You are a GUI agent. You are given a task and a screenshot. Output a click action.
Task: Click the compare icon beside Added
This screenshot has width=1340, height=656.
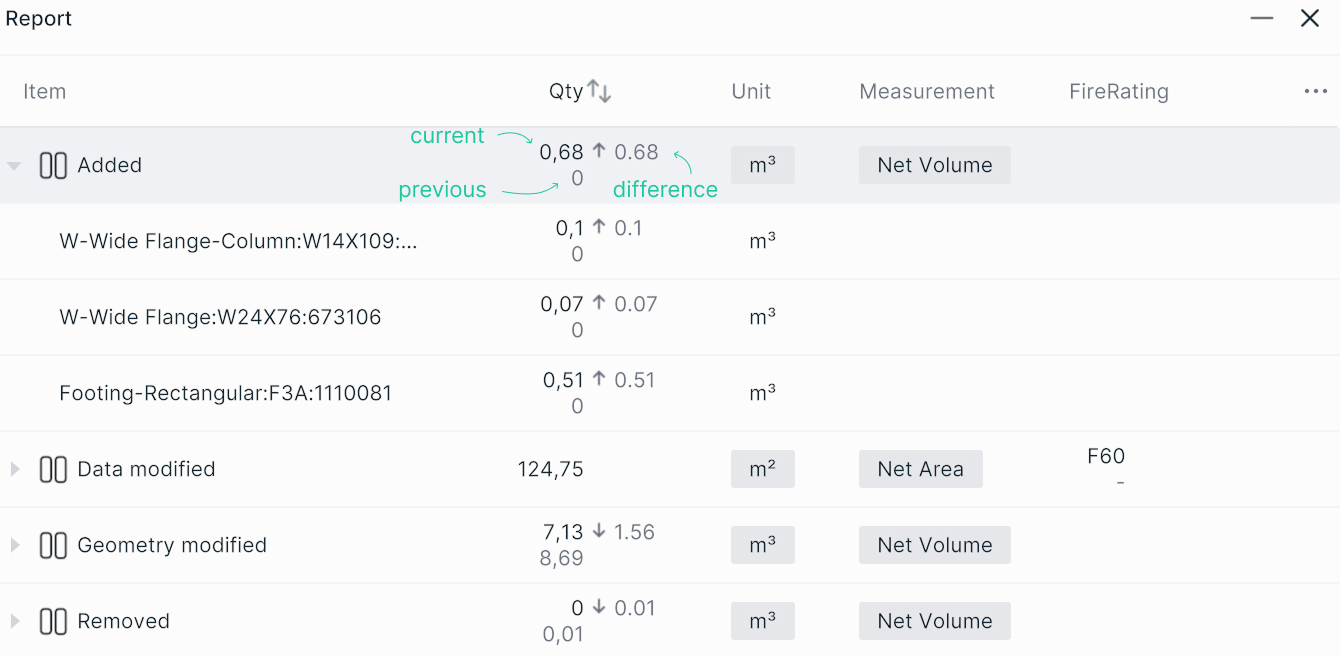[x=53, y=166]
